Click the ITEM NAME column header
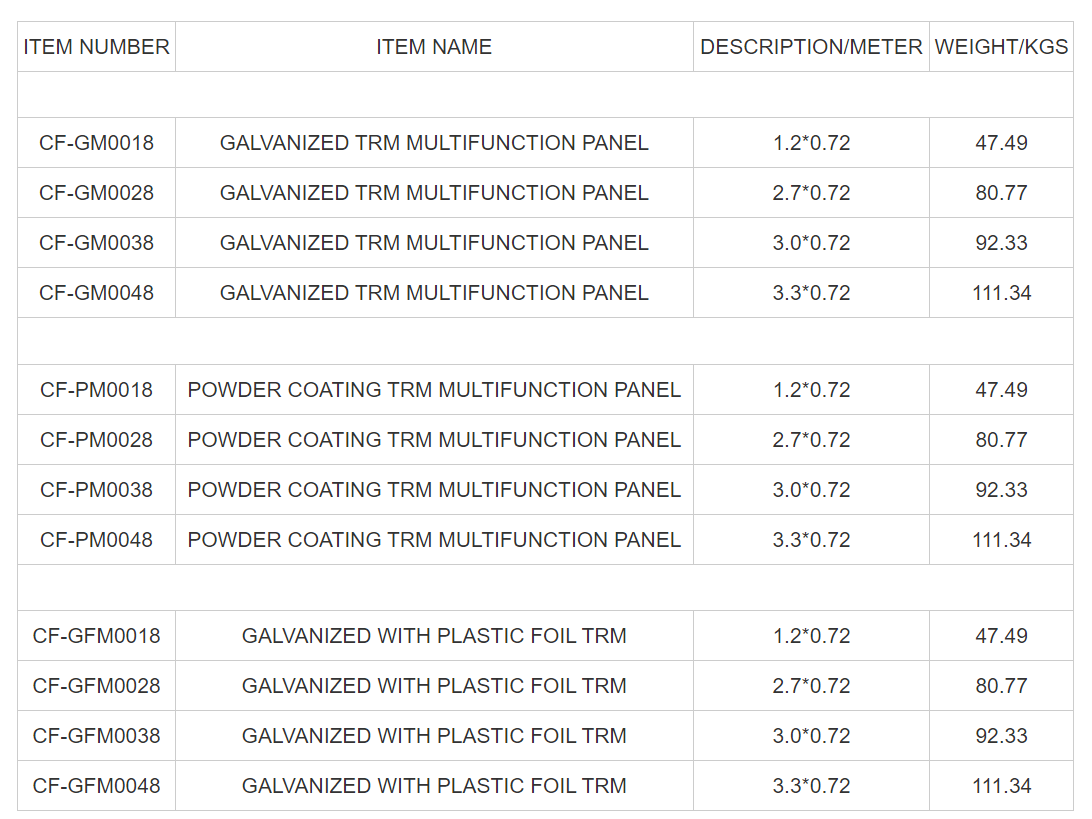 coord(434,47)
